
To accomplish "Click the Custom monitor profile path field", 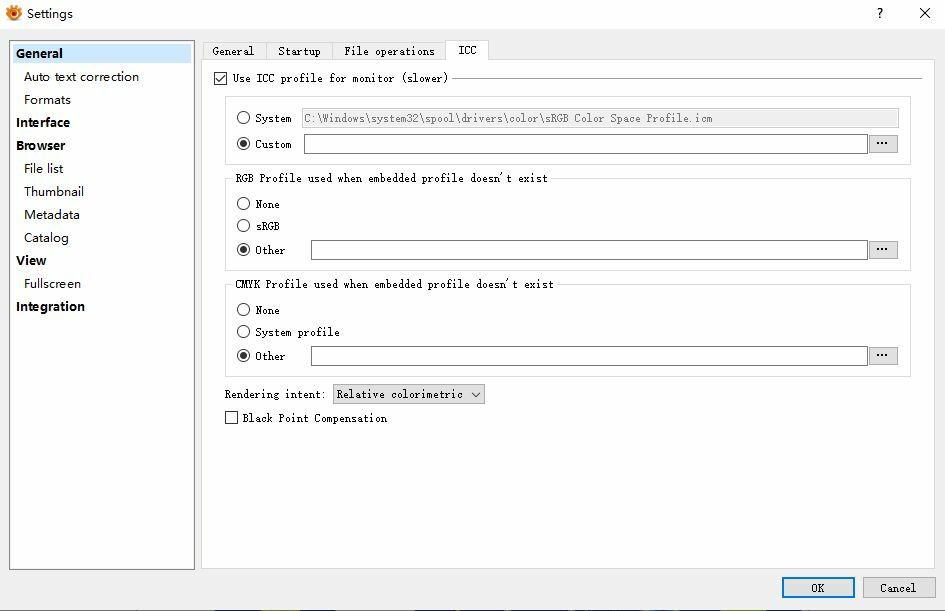I will click(585, 144).
